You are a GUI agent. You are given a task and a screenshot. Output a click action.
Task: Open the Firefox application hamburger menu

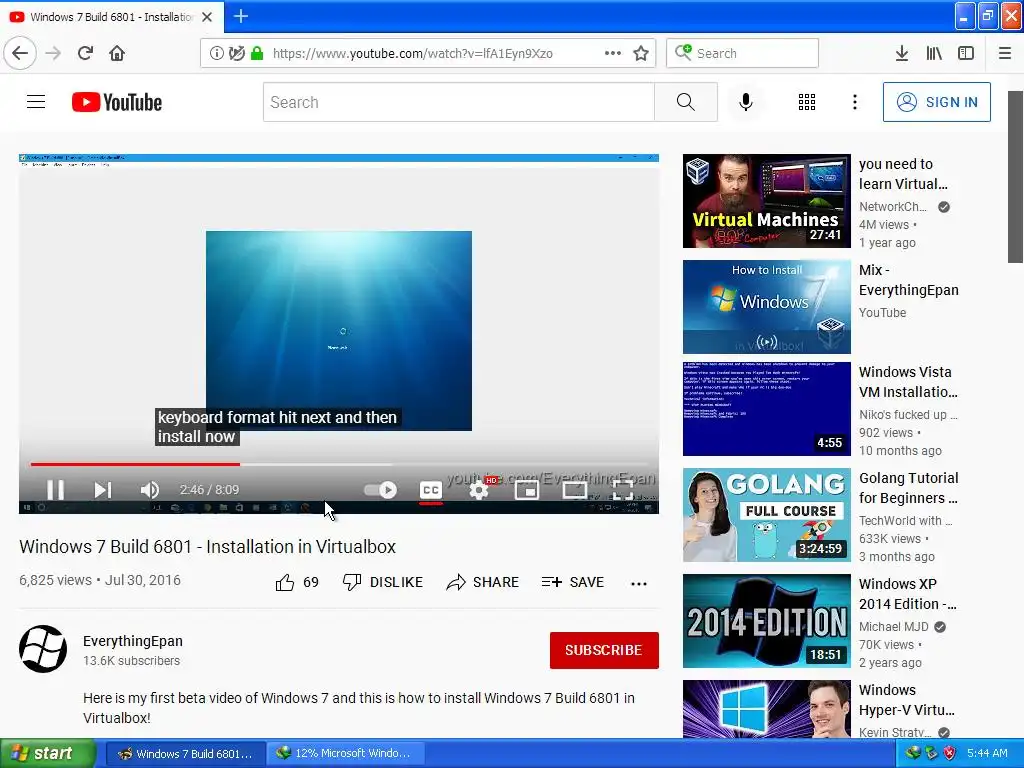point(1005,53)
